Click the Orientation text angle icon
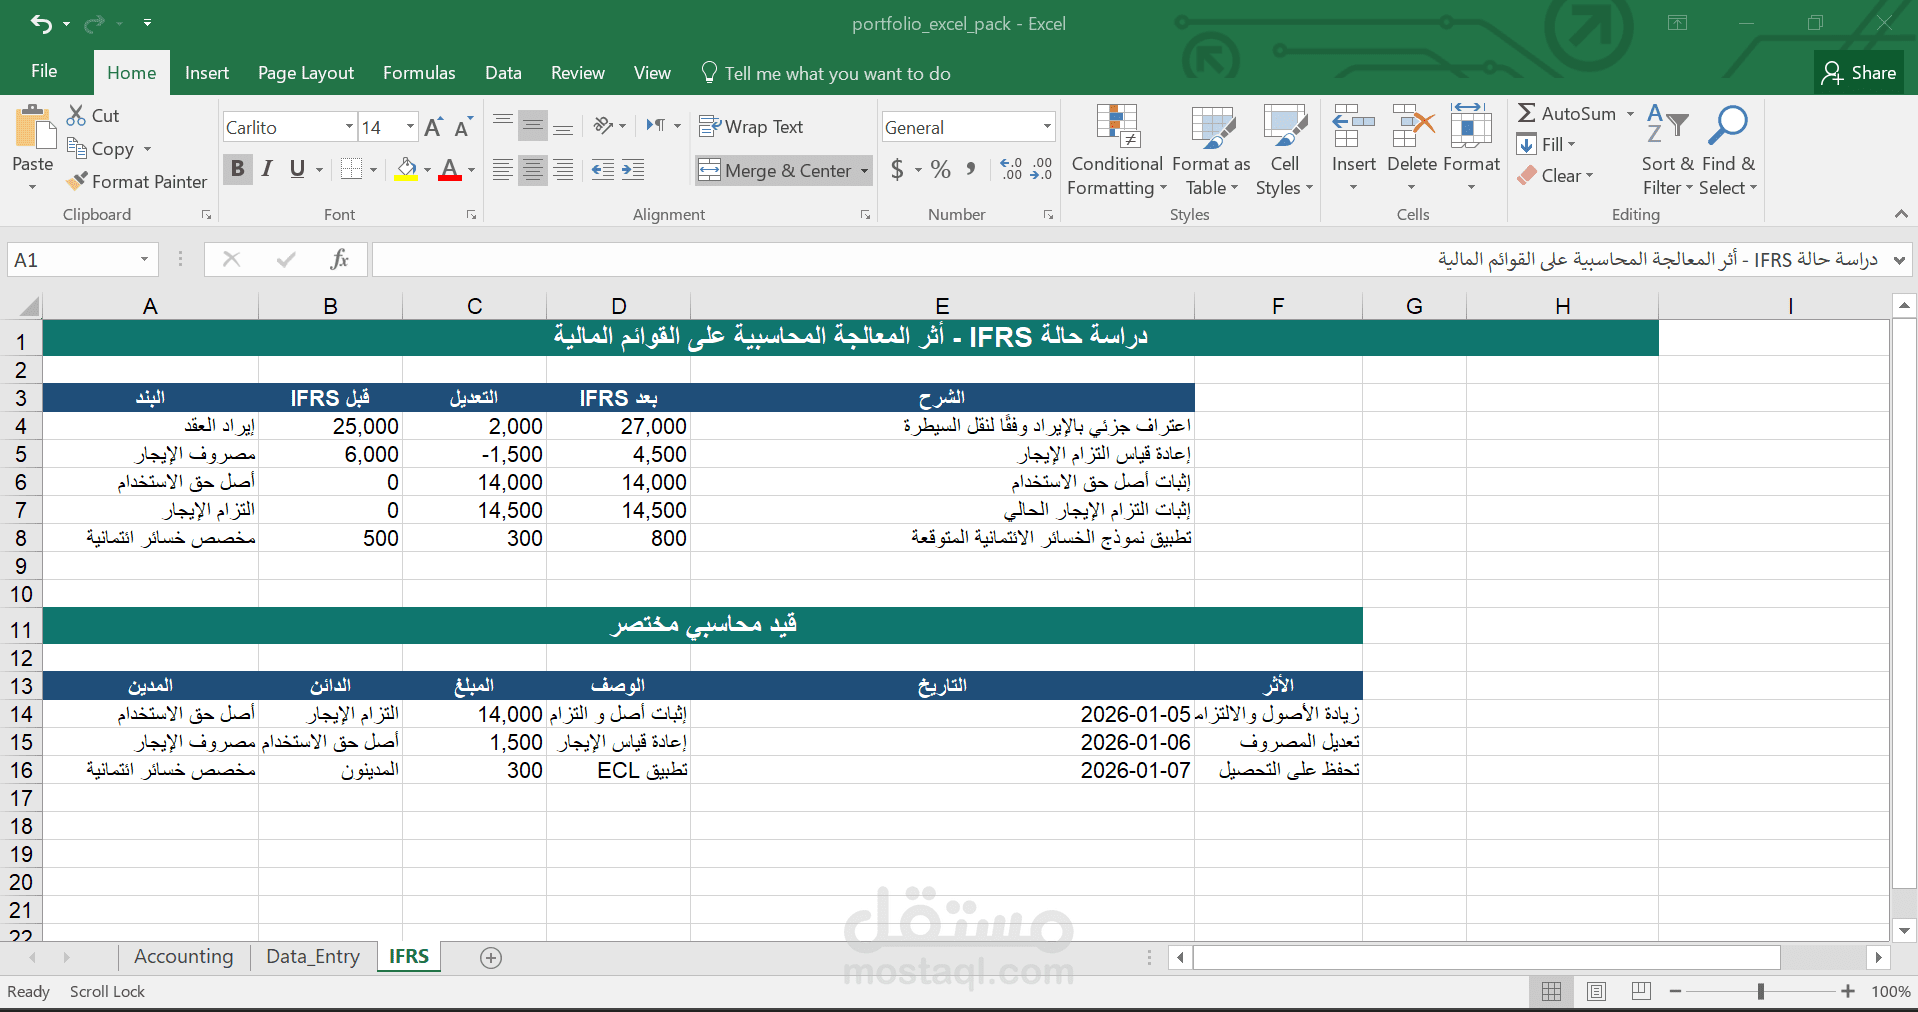 pyautogui.click(x=603, y=125)
